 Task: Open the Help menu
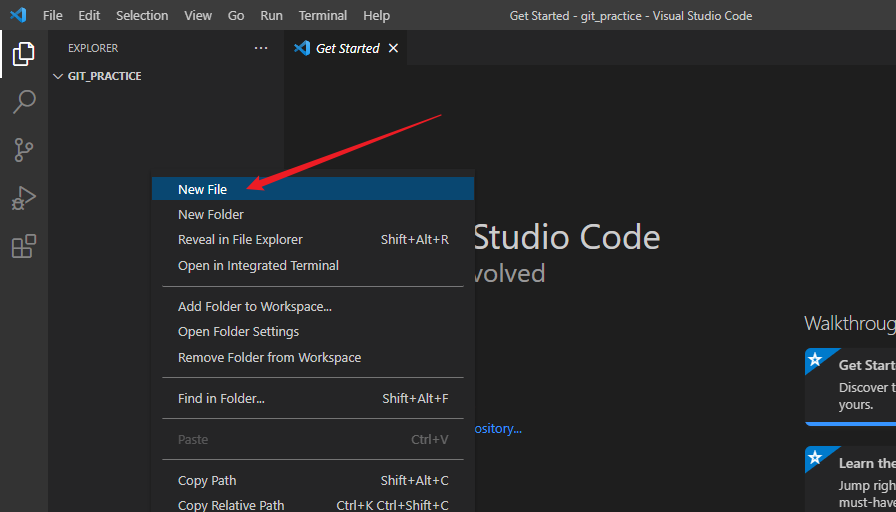(x=377, y=15)
